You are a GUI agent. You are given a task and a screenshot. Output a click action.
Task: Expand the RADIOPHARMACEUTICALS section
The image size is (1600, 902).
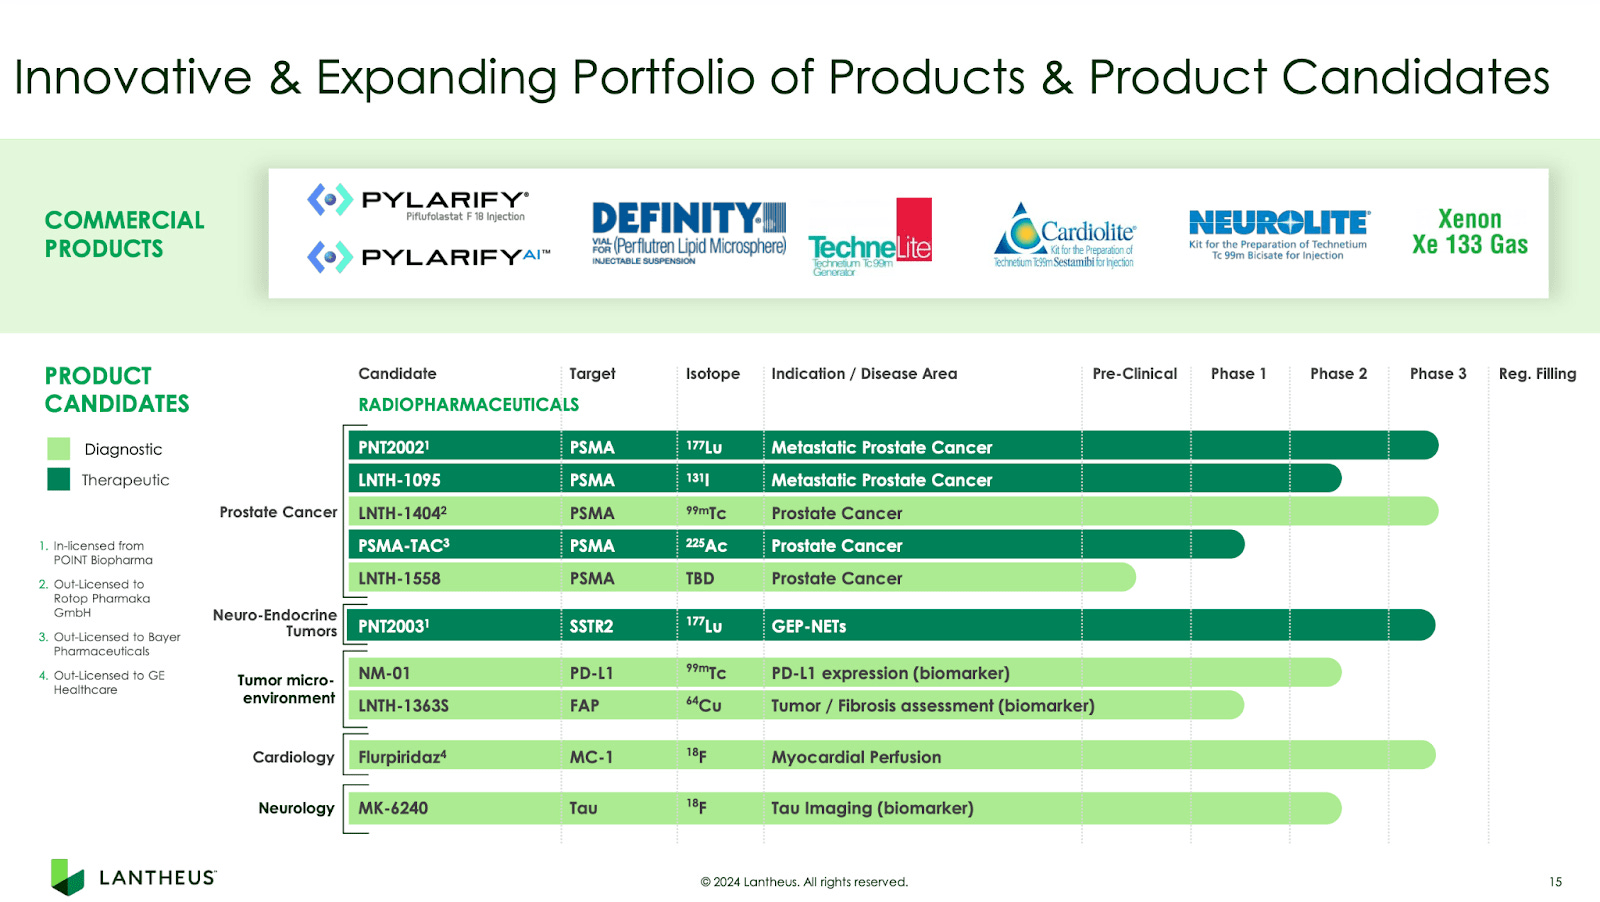point(468,405)
